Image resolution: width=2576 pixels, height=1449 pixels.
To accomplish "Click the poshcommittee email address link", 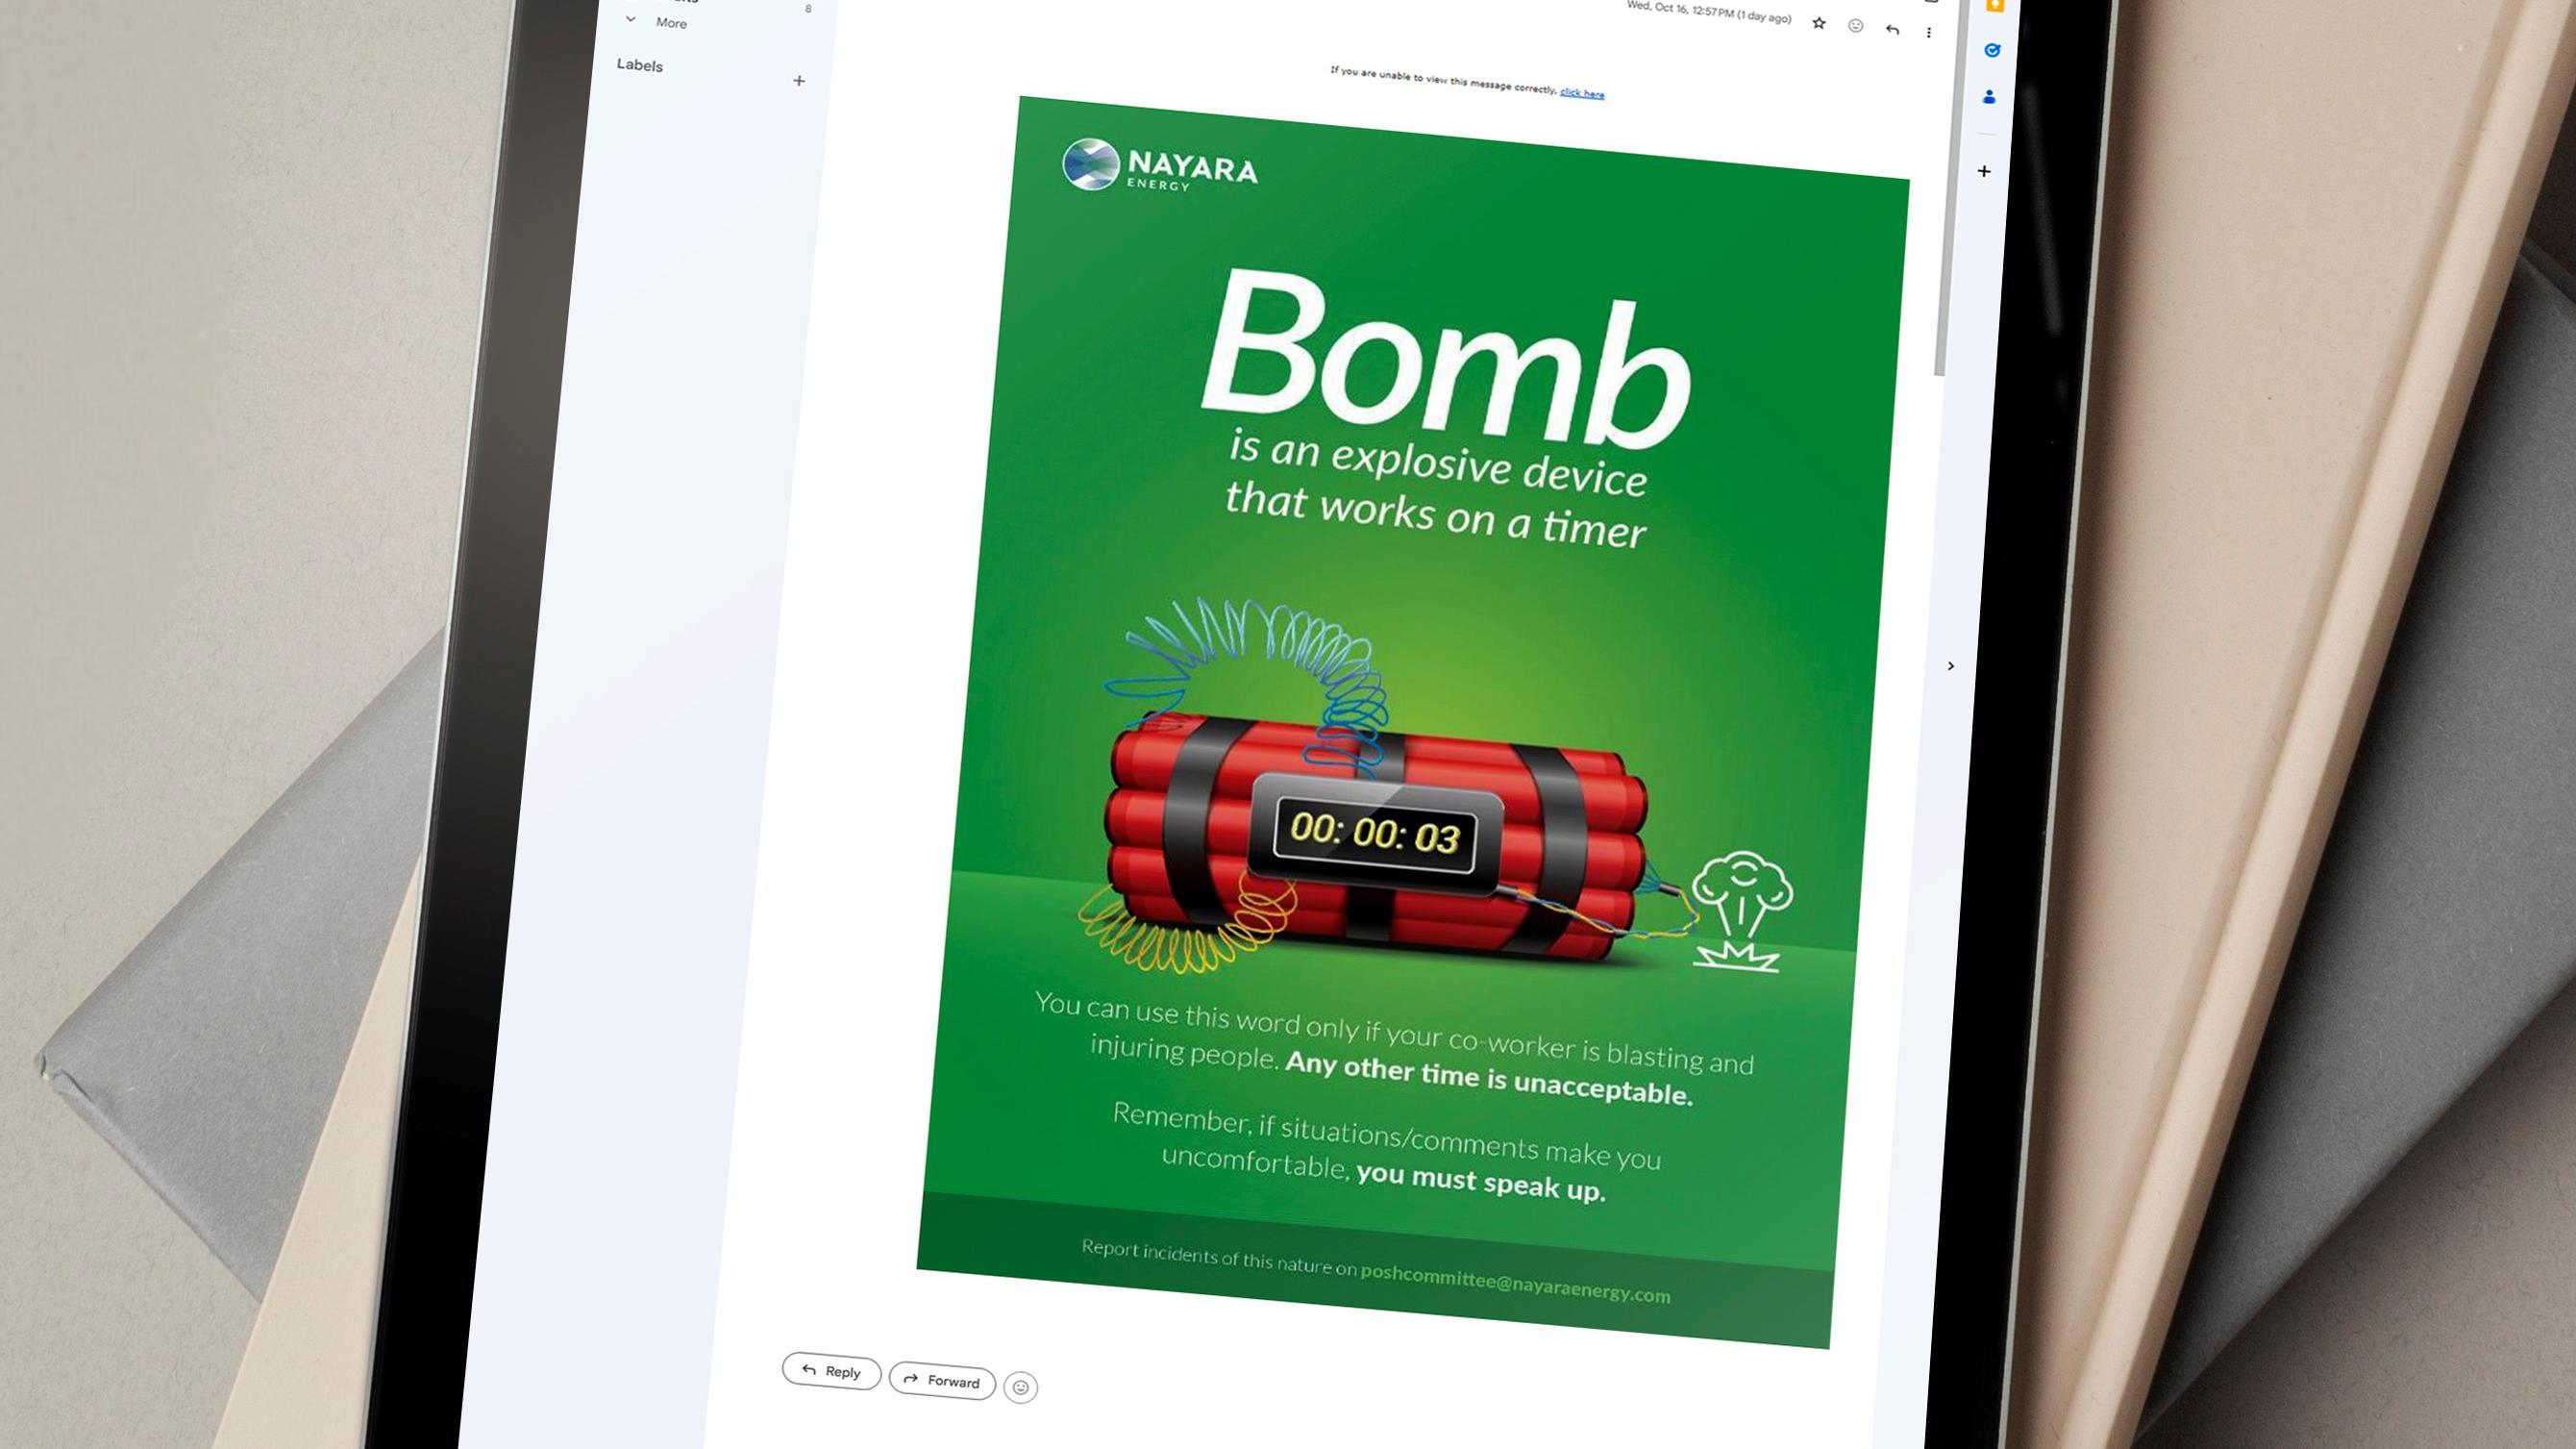I will [1514, 1284].
